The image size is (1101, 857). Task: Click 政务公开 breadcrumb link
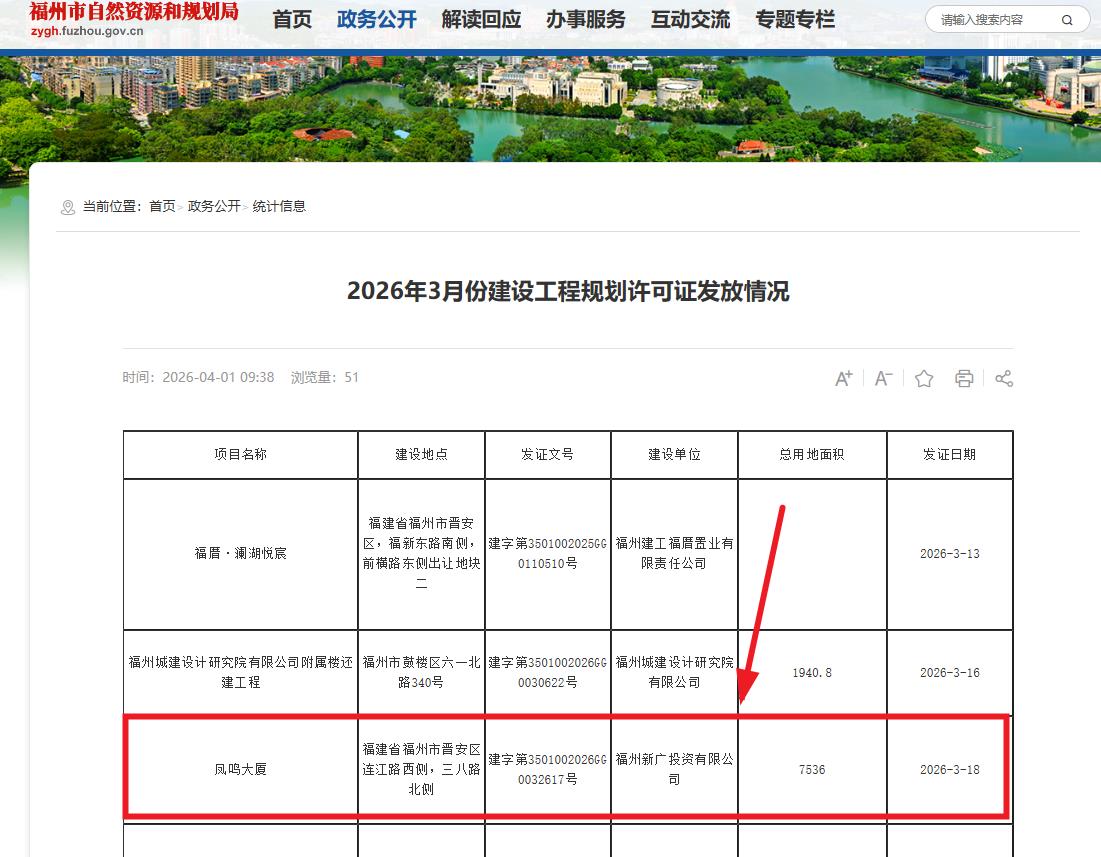214,206
